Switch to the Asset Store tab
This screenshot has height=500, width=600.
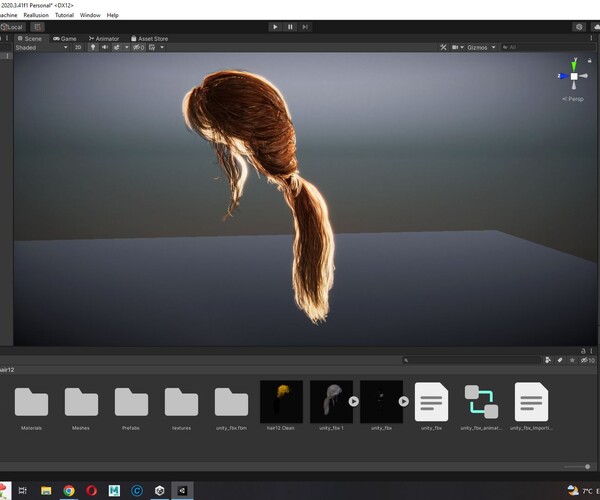click(149, 39)
